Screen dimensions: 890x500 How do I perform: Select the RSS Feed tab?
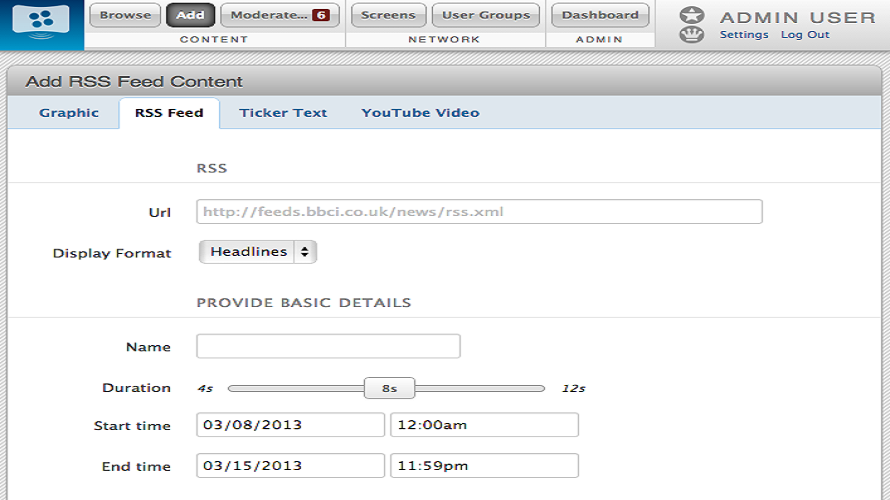(169, 113)
